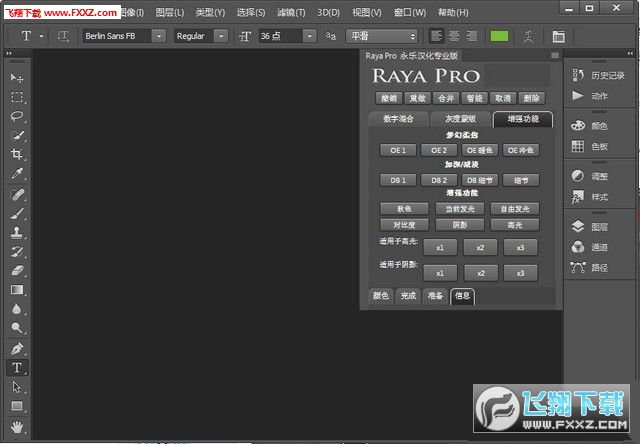Click the 合并 merge button
This screenshot has width=640, height=444.
click(x=446, y=98)
